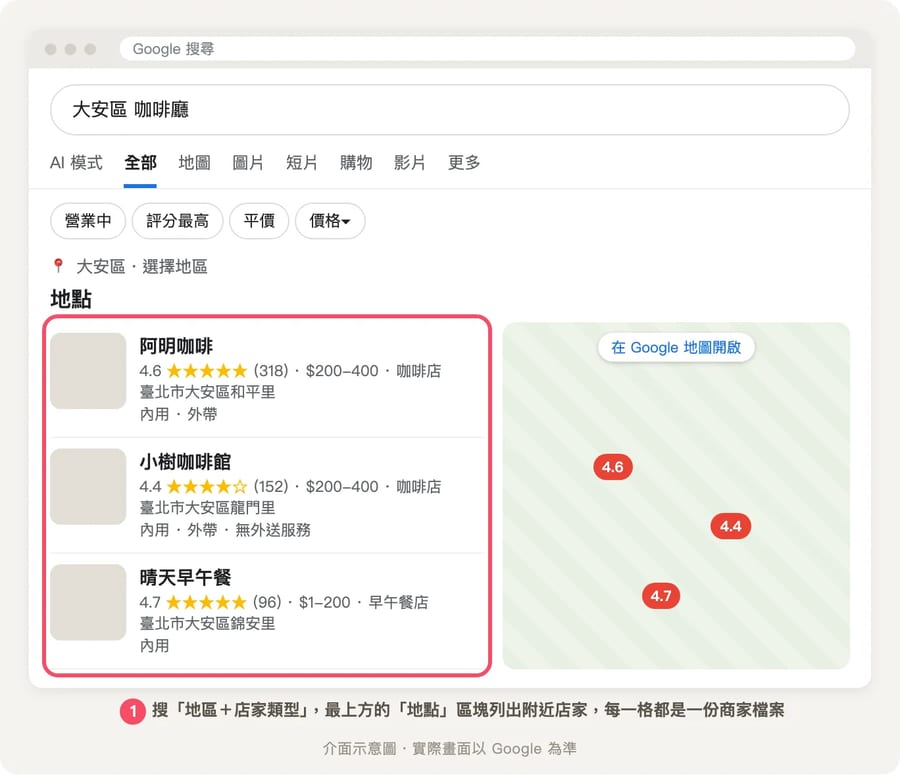This screenshot has height=776, width=900.
Task: Expand the 更多 more tab
Action: 464,163
